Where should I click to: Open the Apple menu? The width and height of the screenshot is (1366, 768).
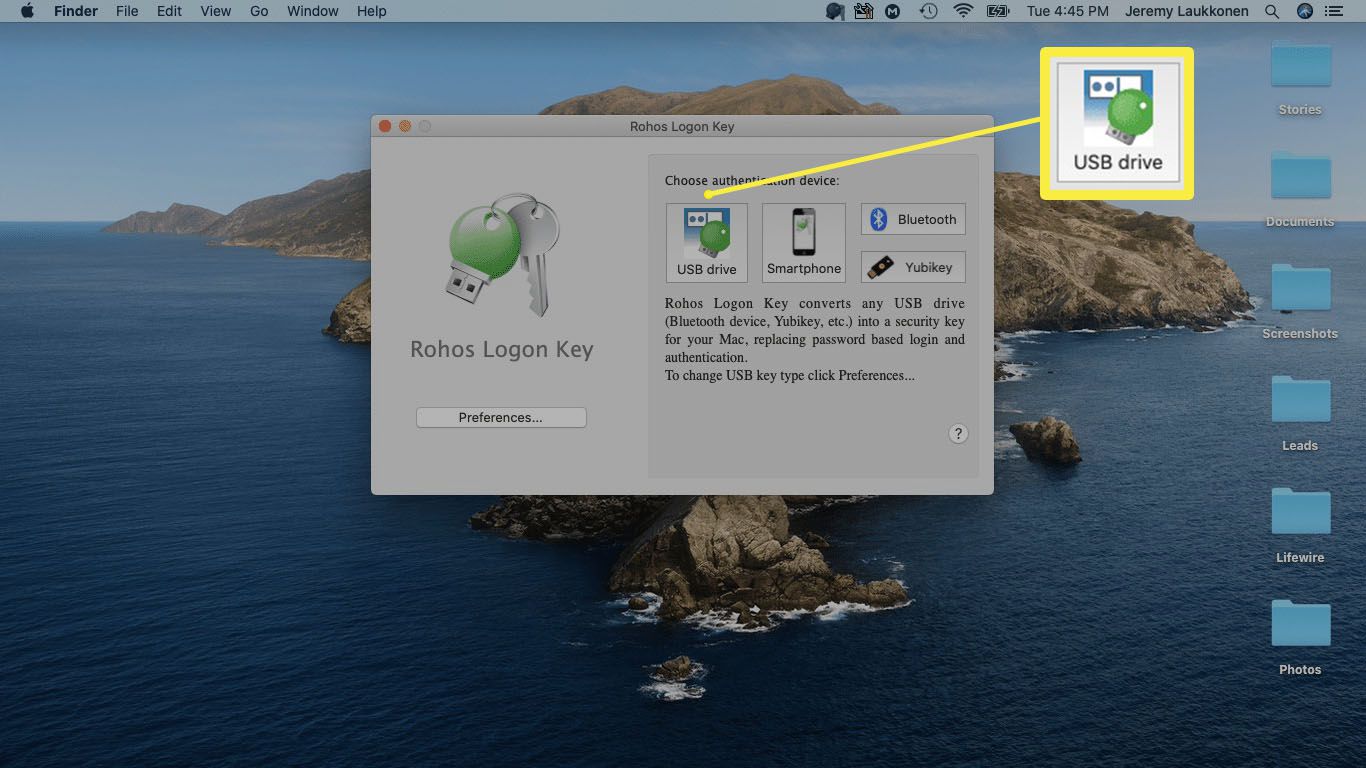coord(27,11)
